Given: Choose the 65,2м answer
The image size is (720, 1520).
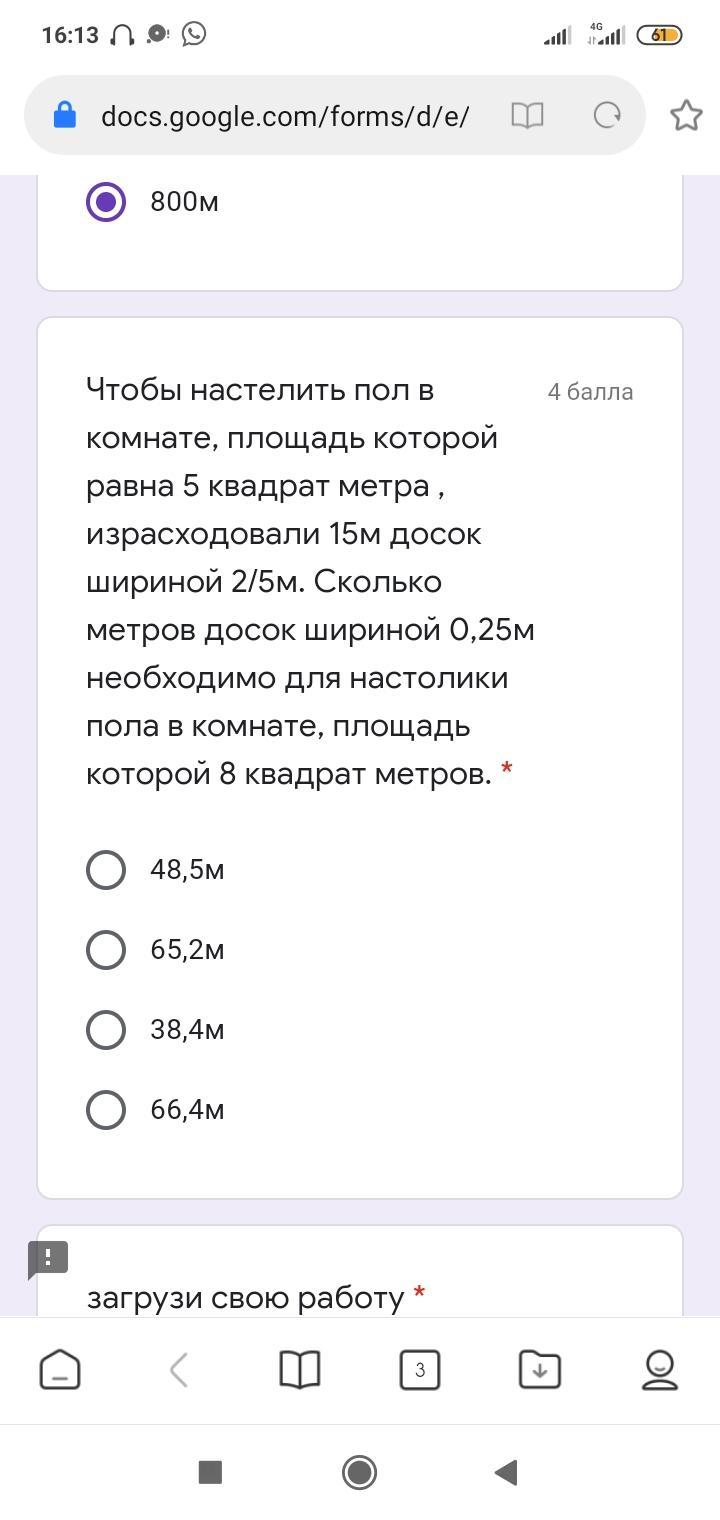Looking at the screenshot, I should coord(106,950).
